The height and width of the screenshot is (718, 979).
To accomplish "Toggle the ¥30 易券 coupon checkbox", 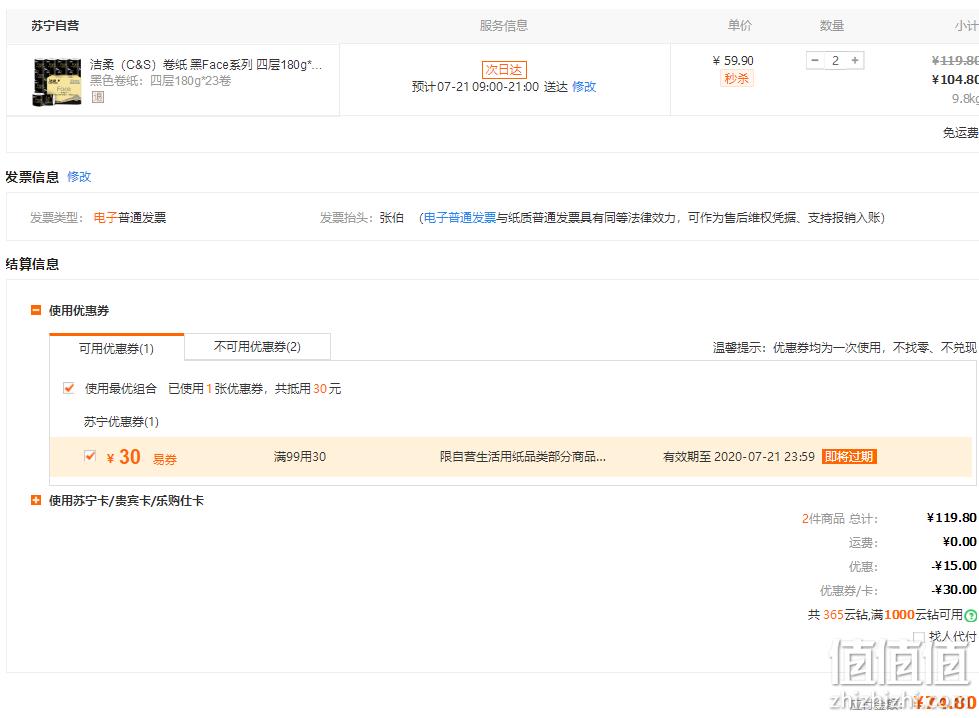I will pyautogui.click(x=90, y=456).
